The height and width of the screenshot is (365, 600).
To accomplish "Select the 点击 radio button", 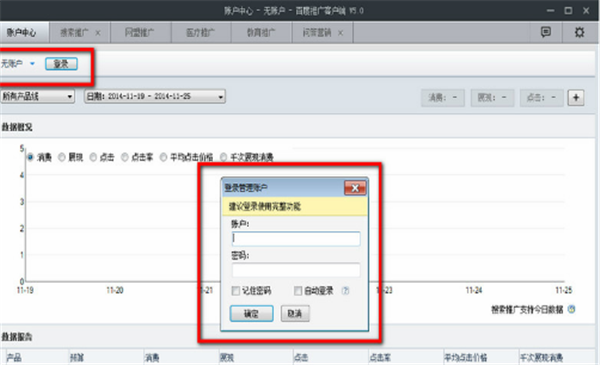I will click(x=93, y=157).
